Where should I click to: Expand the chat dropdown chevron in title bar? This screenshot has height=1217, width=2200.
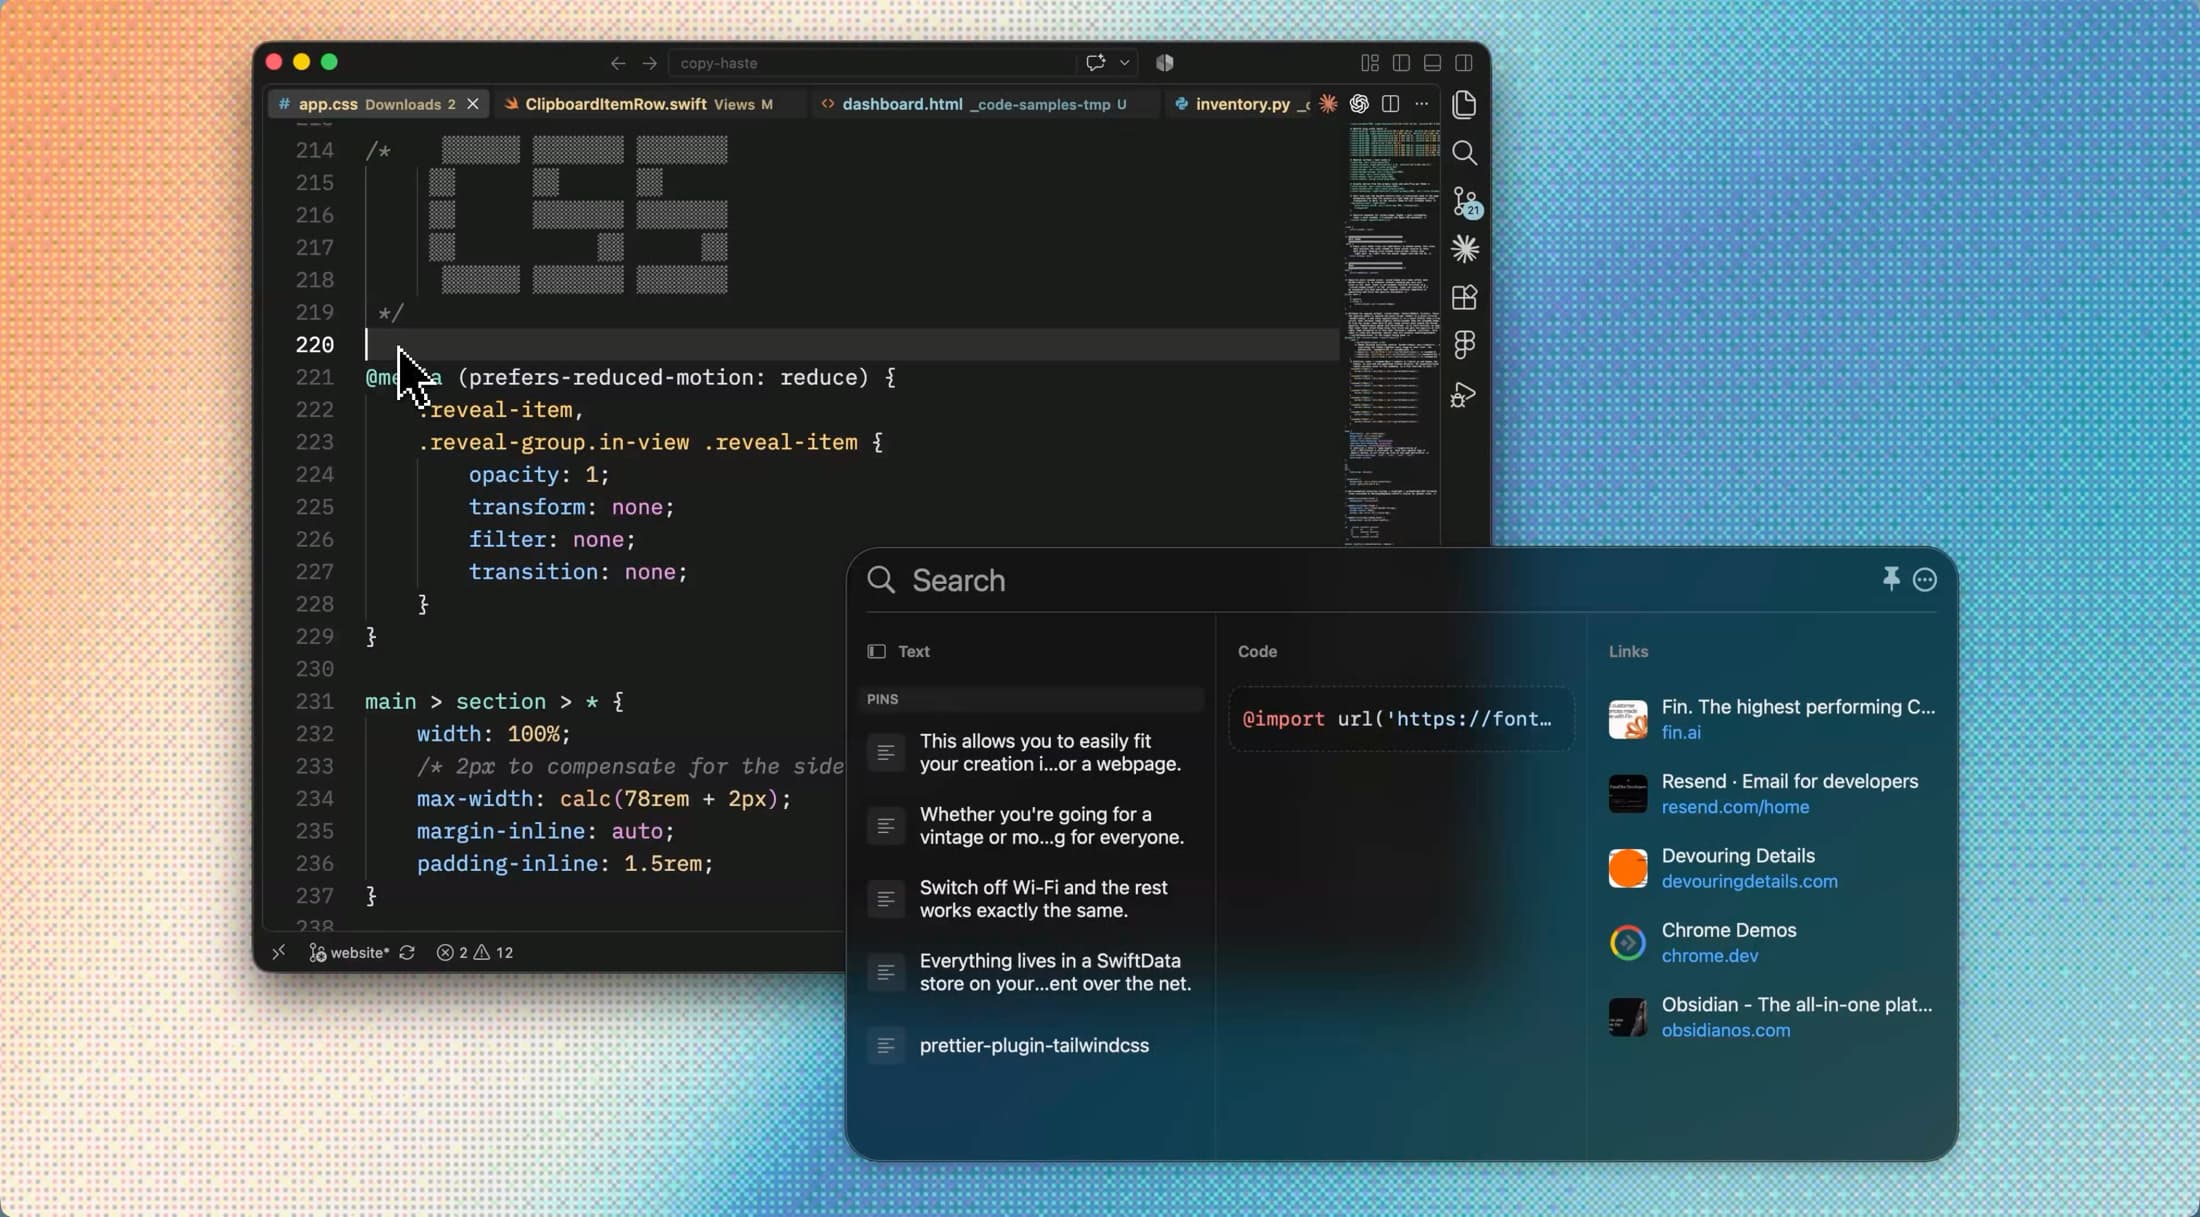point(1125,63)
